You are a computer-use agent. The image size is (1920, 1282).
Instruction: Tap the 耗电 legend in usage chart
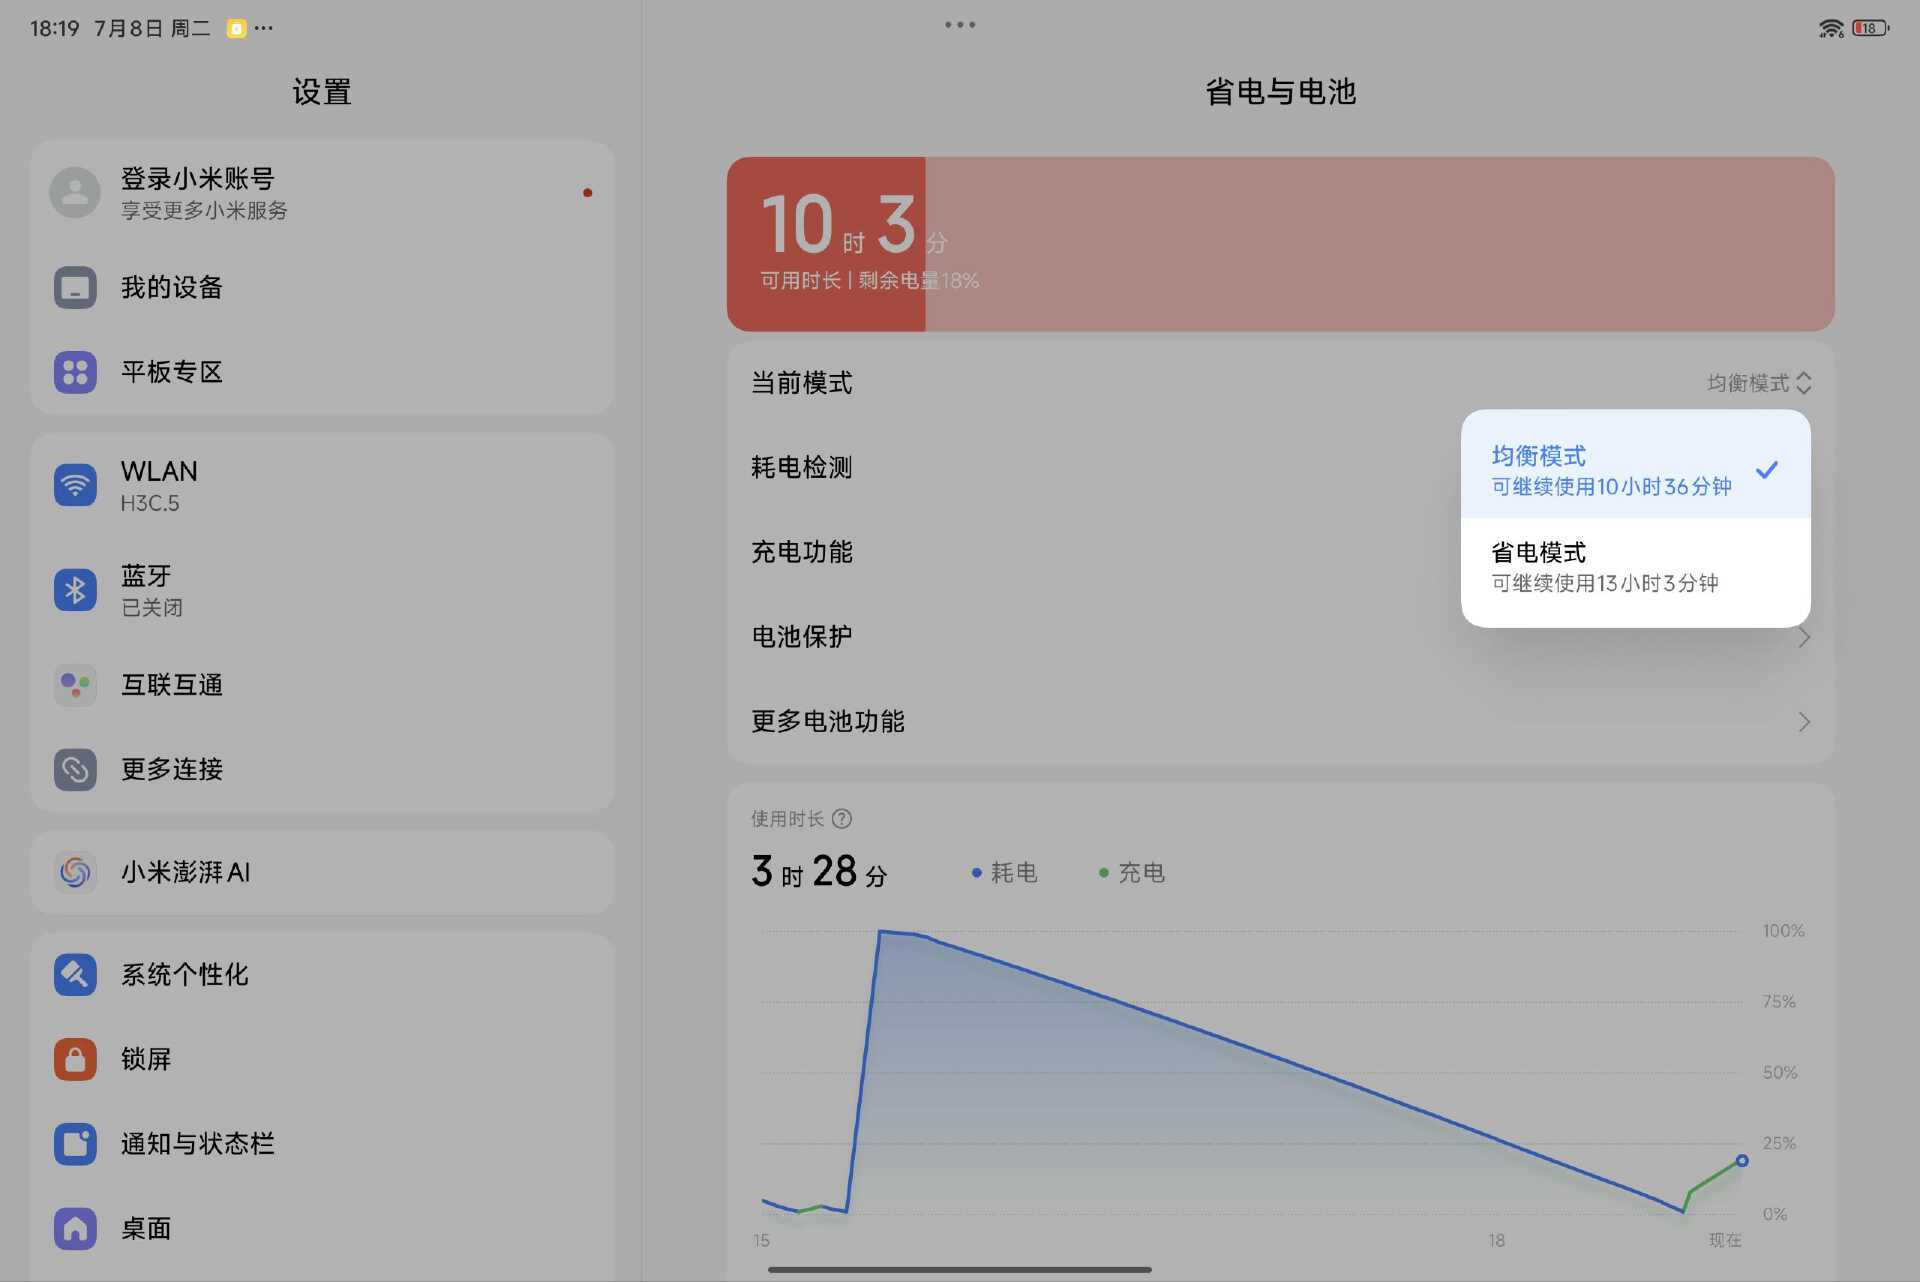click(1005, 873)
